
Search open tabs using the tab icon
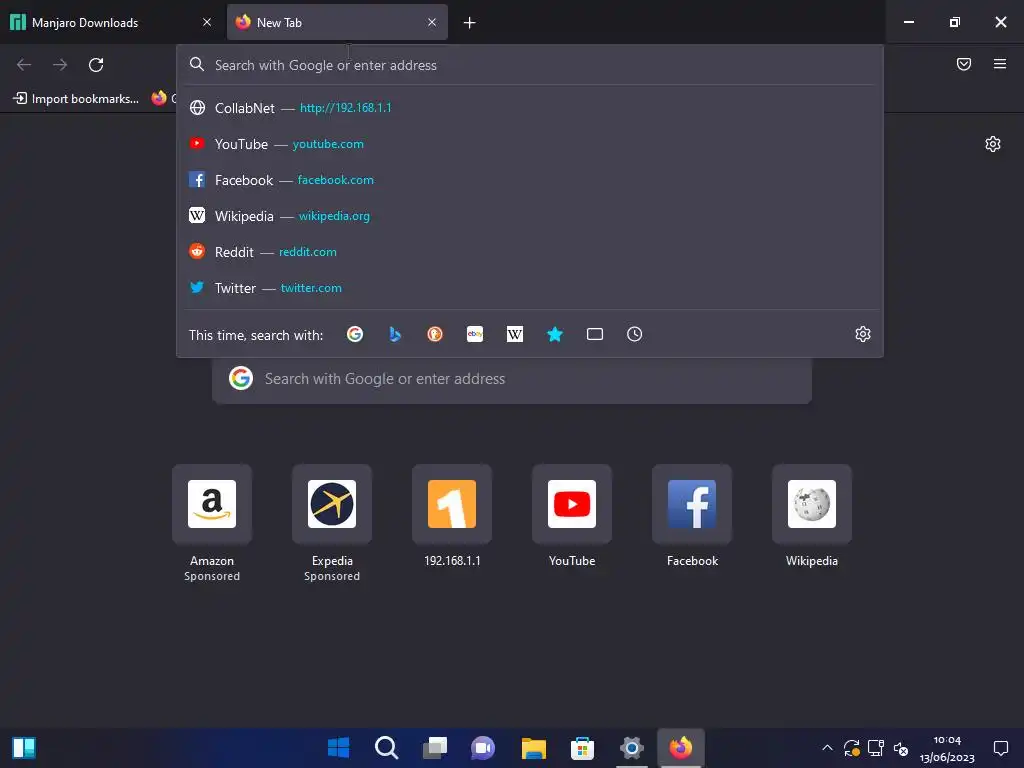594,334
